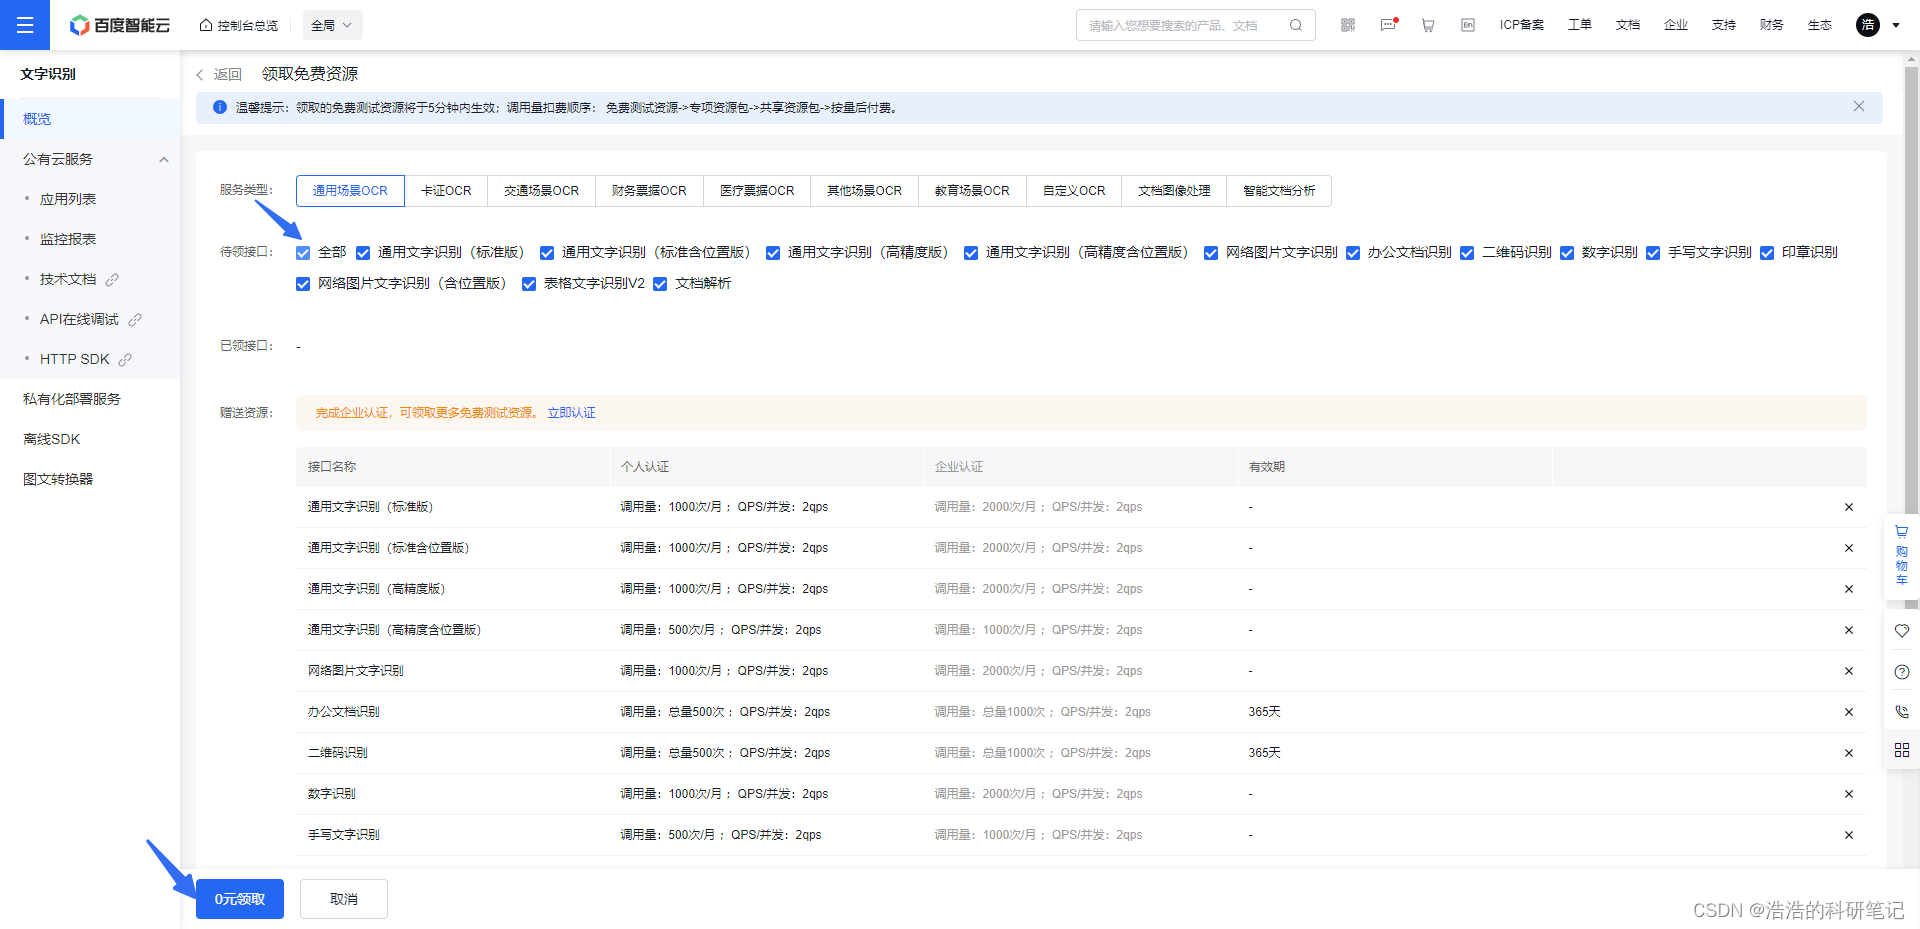Click the heart favorites side icon
Screen dimensions: 1920x929
click(1901, 631)
